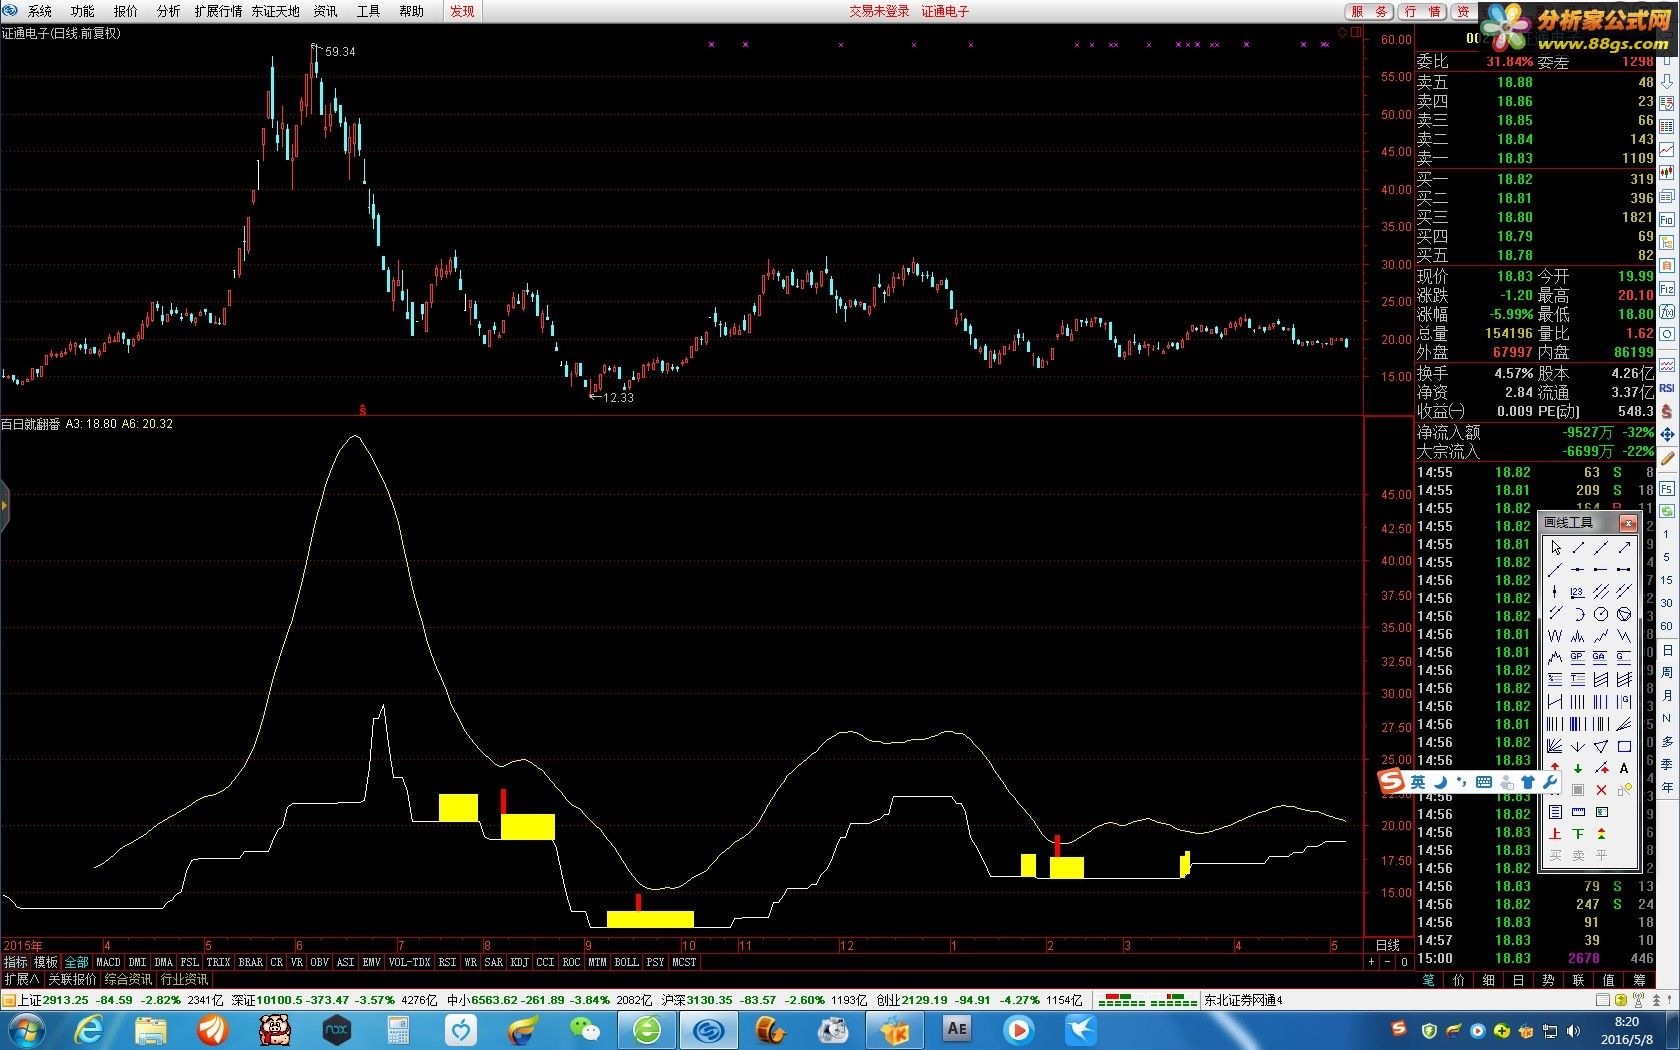Click the pencil drawing icon in the right sidebar

click(x=1667, y=458)
